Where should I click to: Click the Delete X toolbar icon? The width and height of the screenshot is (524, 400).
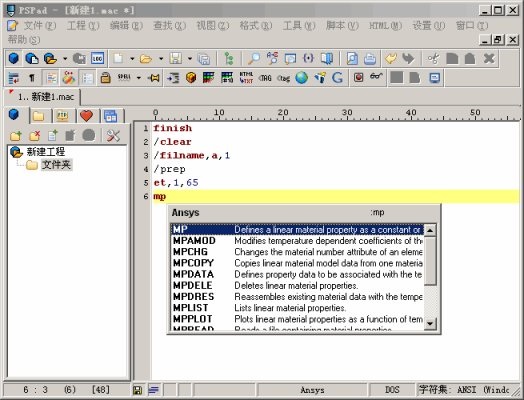click(489, 58)
